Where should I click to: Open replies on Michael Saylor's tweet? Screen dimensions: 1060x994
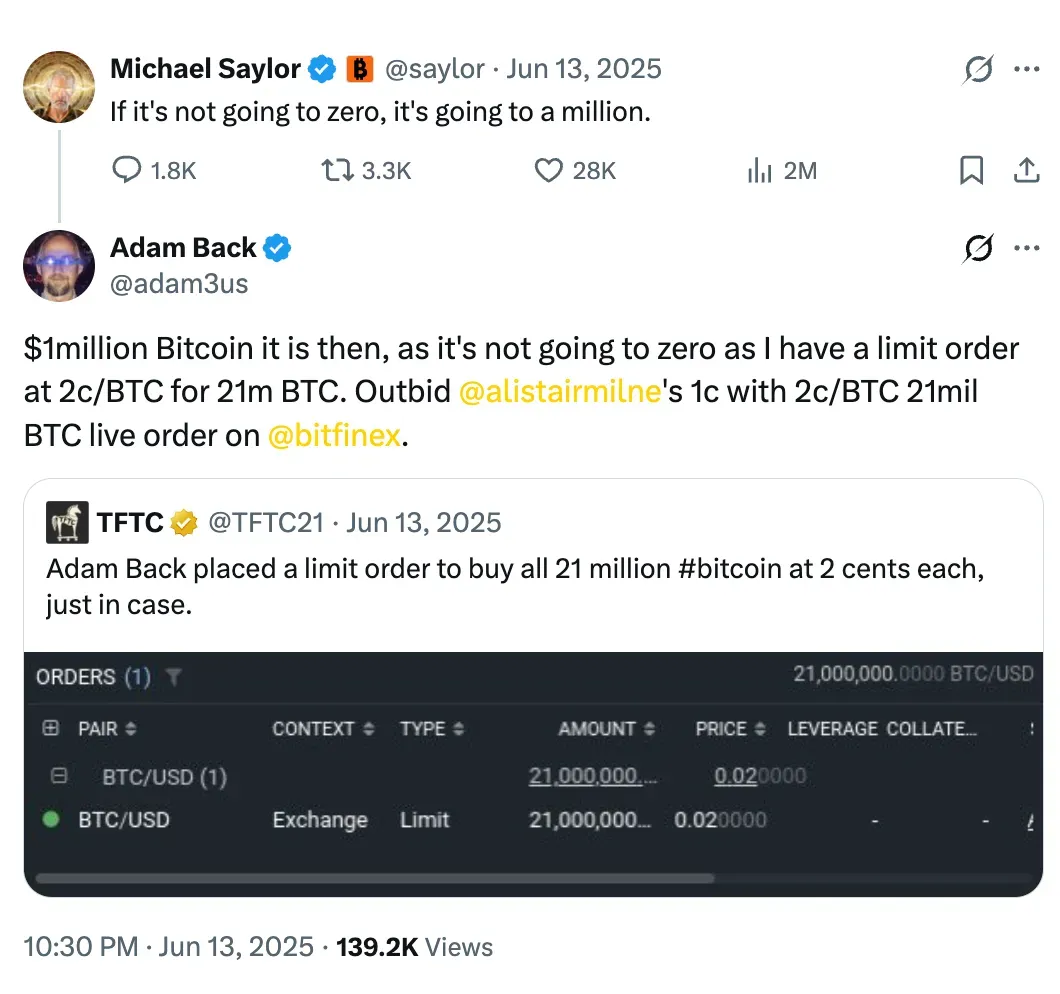tap(128, 170)
